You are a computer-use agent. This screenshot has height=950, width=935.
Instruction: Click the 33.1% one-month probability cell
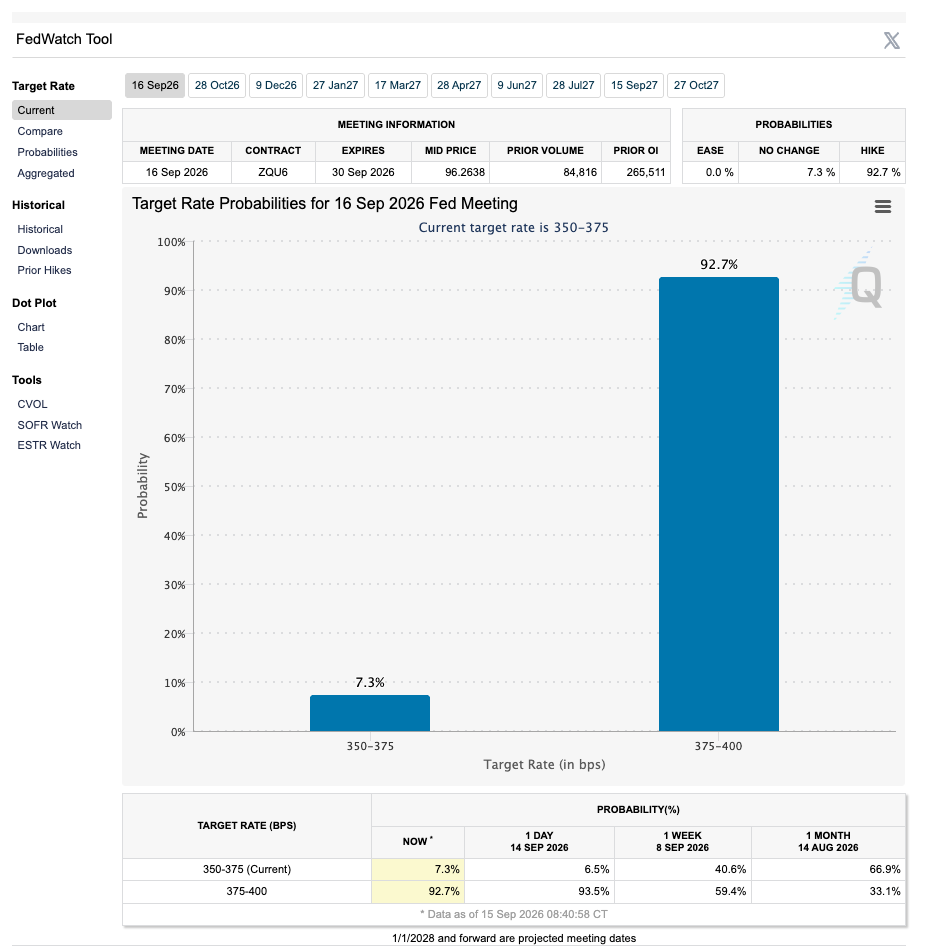828,892
